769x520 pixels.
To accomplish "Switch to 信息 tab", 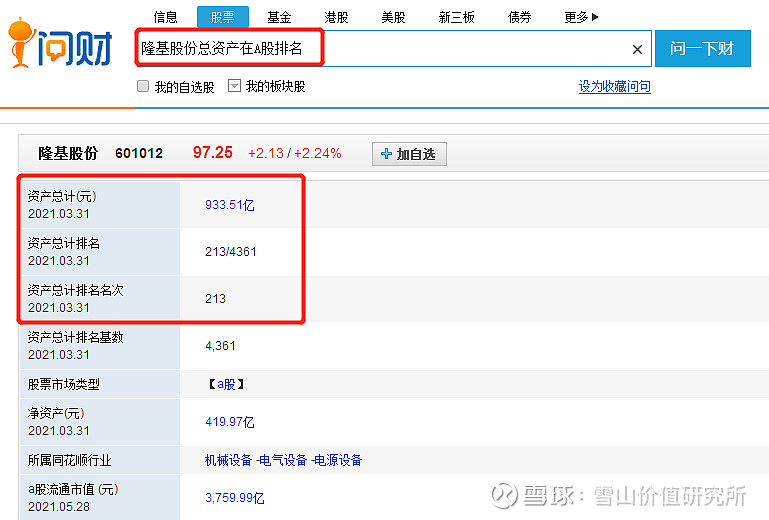I will 165,17.
